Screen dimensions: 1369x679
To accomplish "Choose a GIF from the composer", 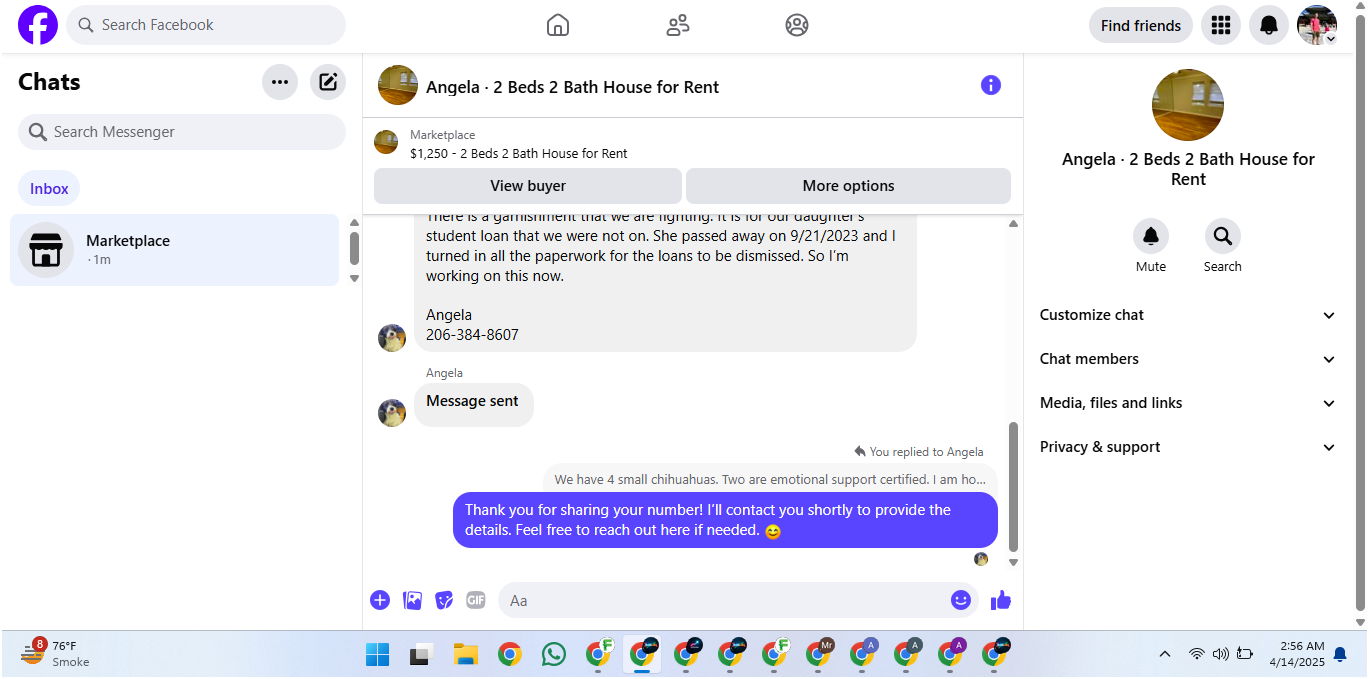I will tap(476, 600).
